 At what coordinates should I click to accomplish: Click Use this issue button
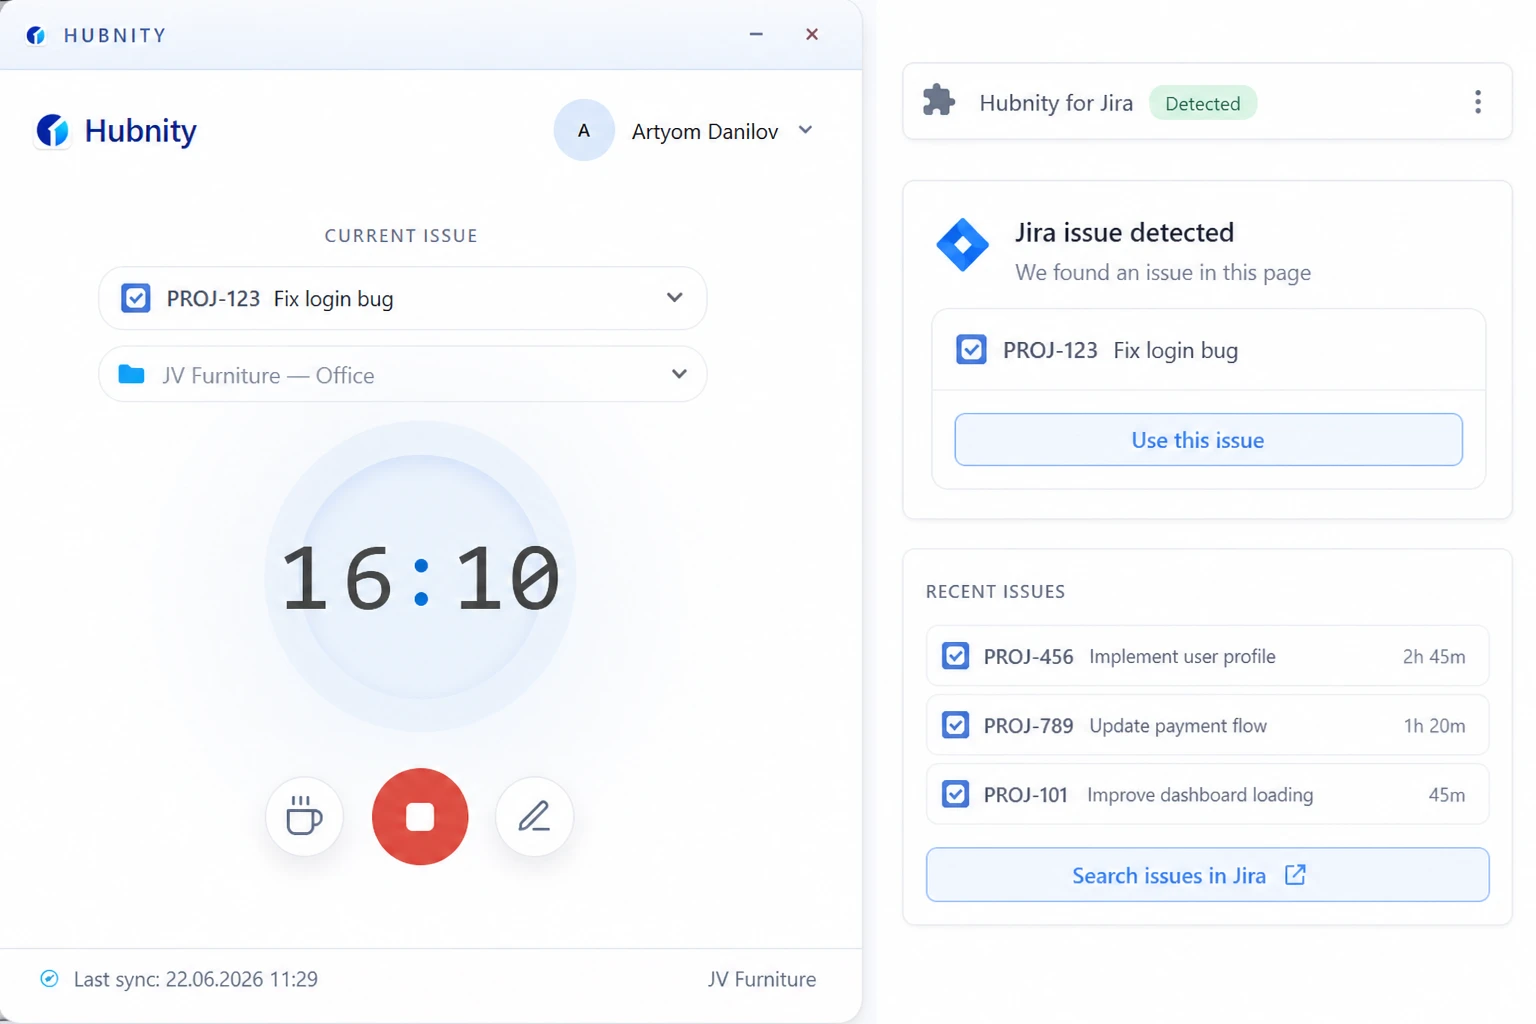(x=1208, y=439)
